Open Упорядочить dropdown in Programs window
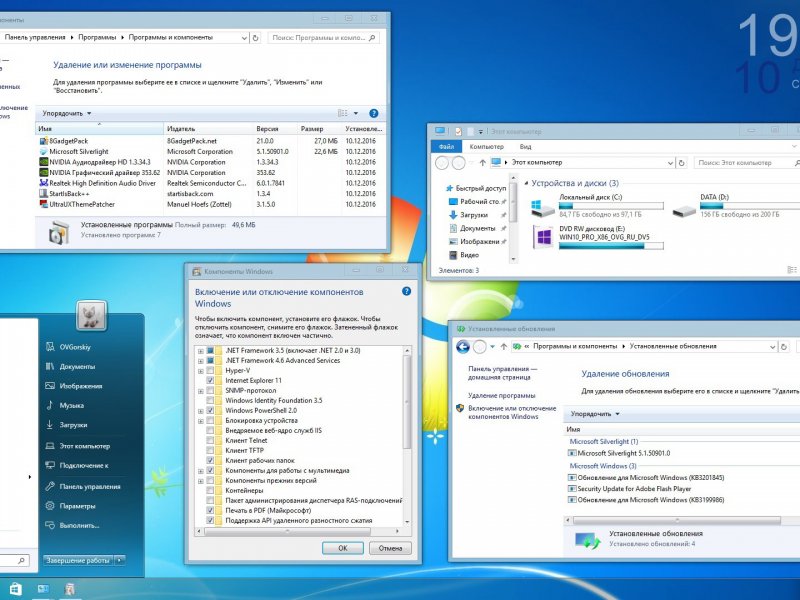The image size is (800, 600). [67, 113]
